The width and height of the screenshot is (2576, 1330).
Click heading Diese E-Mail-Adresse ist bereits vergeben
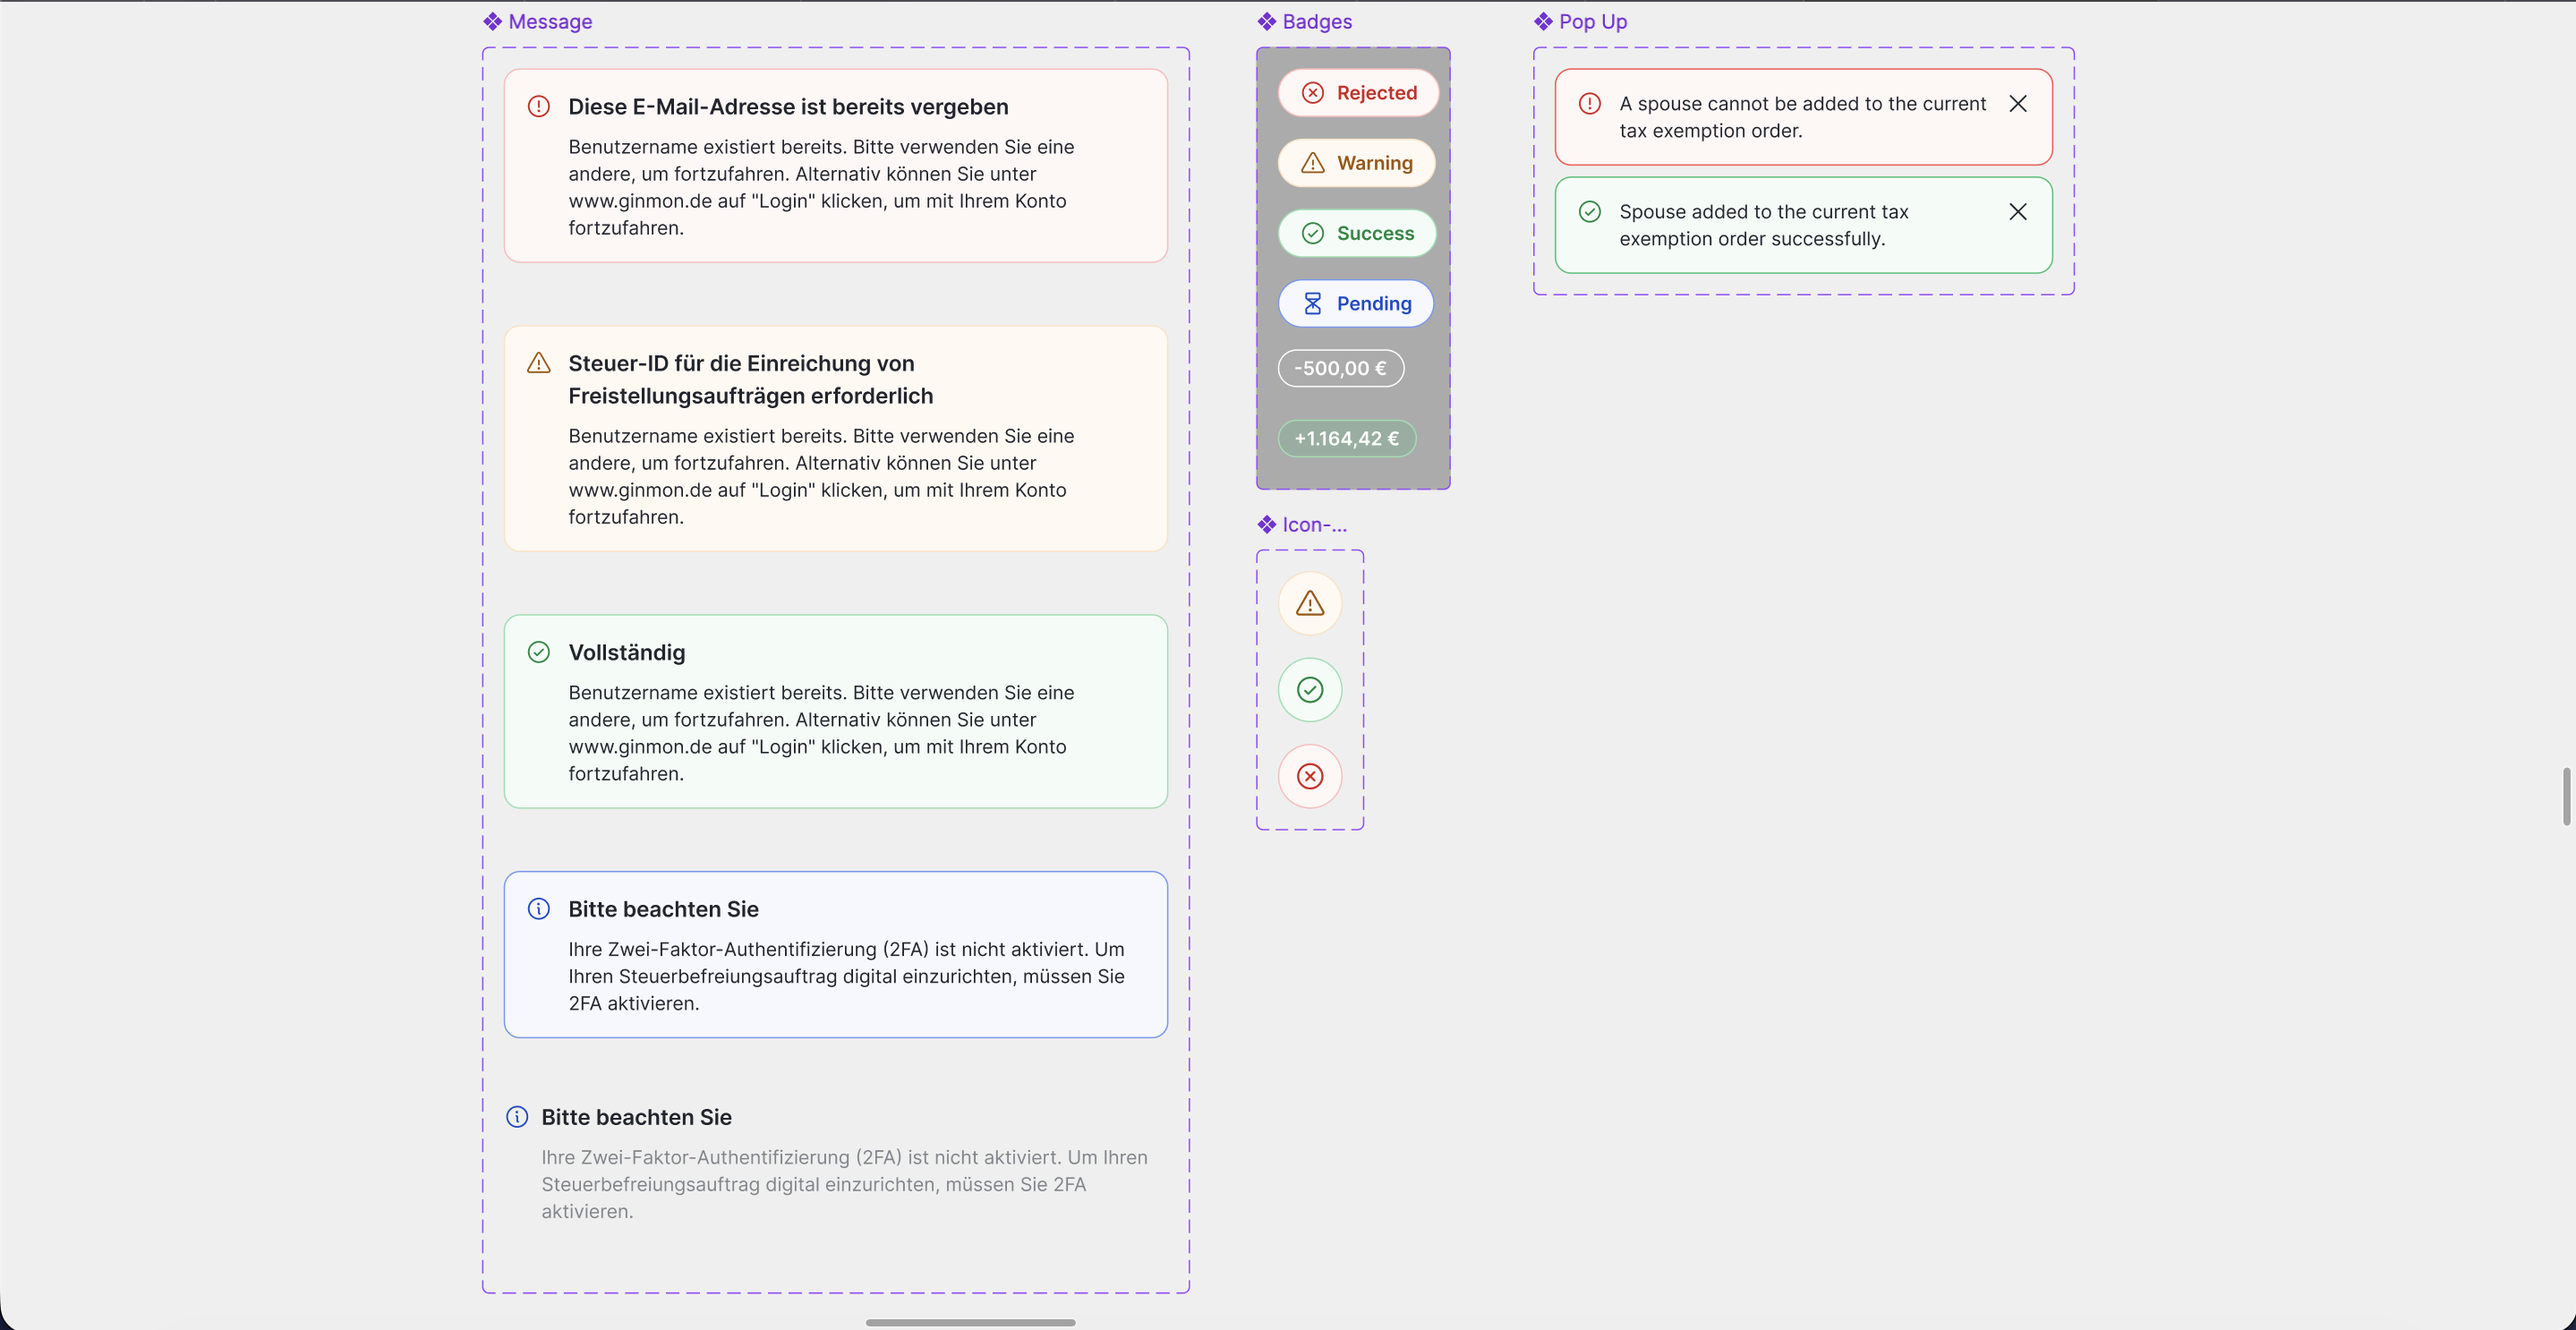click(x=788, y=106)
